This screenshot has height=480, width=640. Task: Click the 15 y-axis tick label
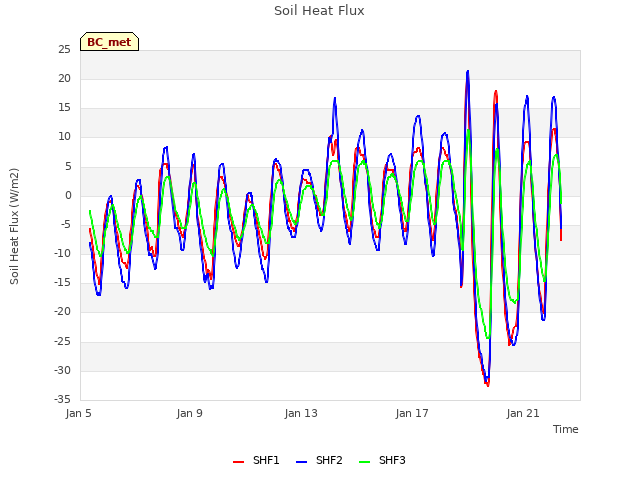click(64, 108)
